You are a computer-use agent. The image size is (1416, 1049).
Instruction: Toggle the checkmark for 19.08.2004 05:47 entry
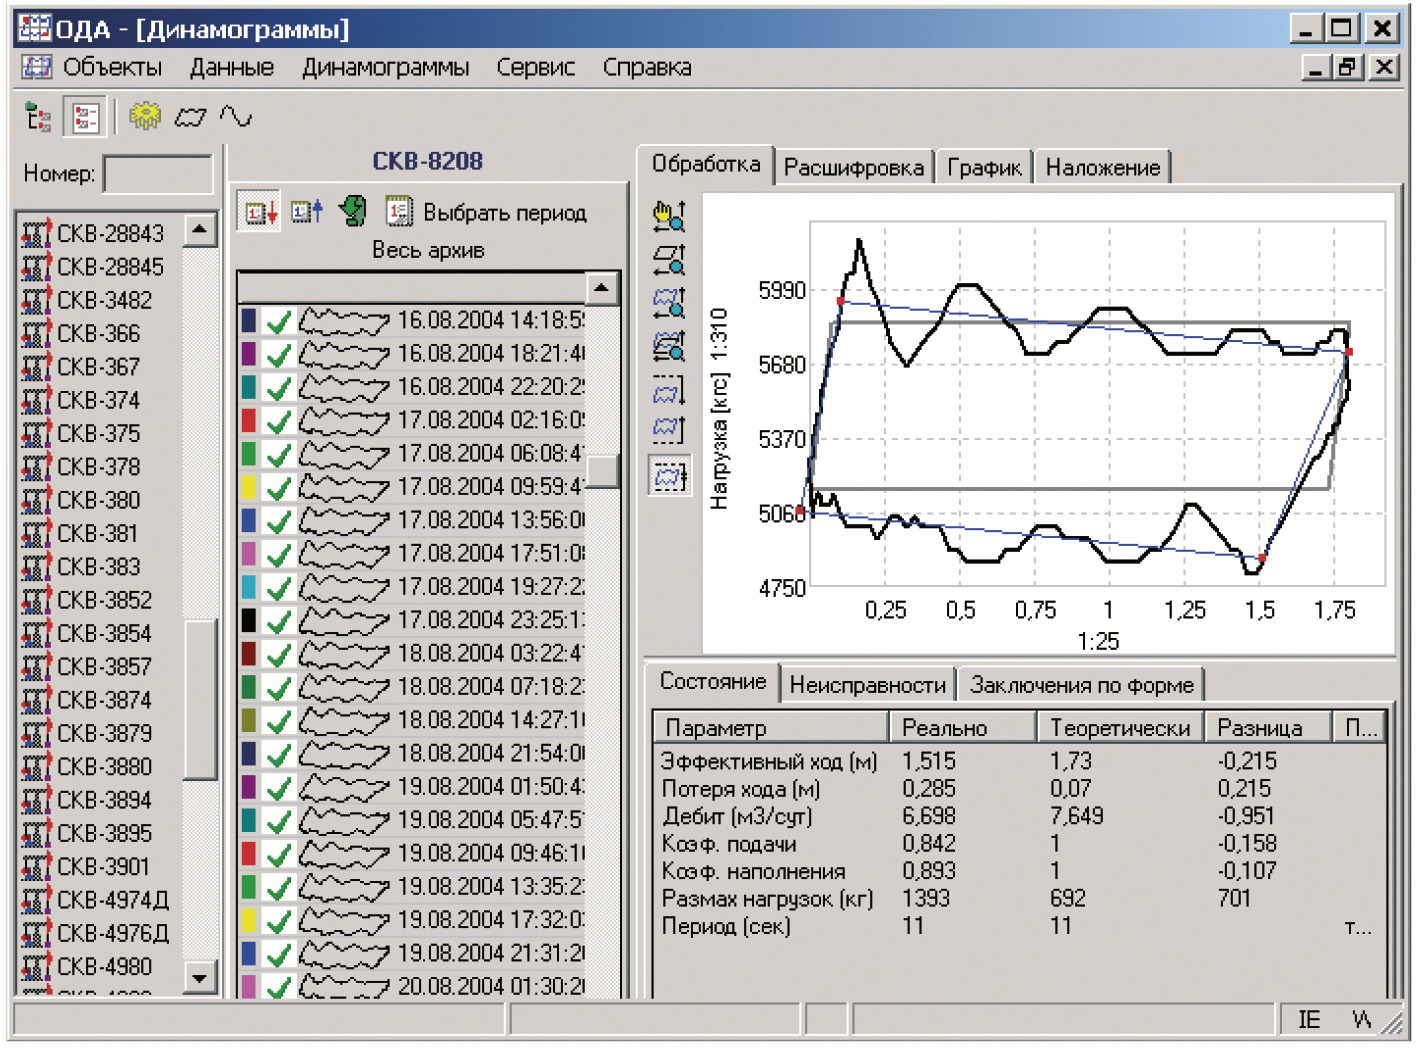pos(279,821)
